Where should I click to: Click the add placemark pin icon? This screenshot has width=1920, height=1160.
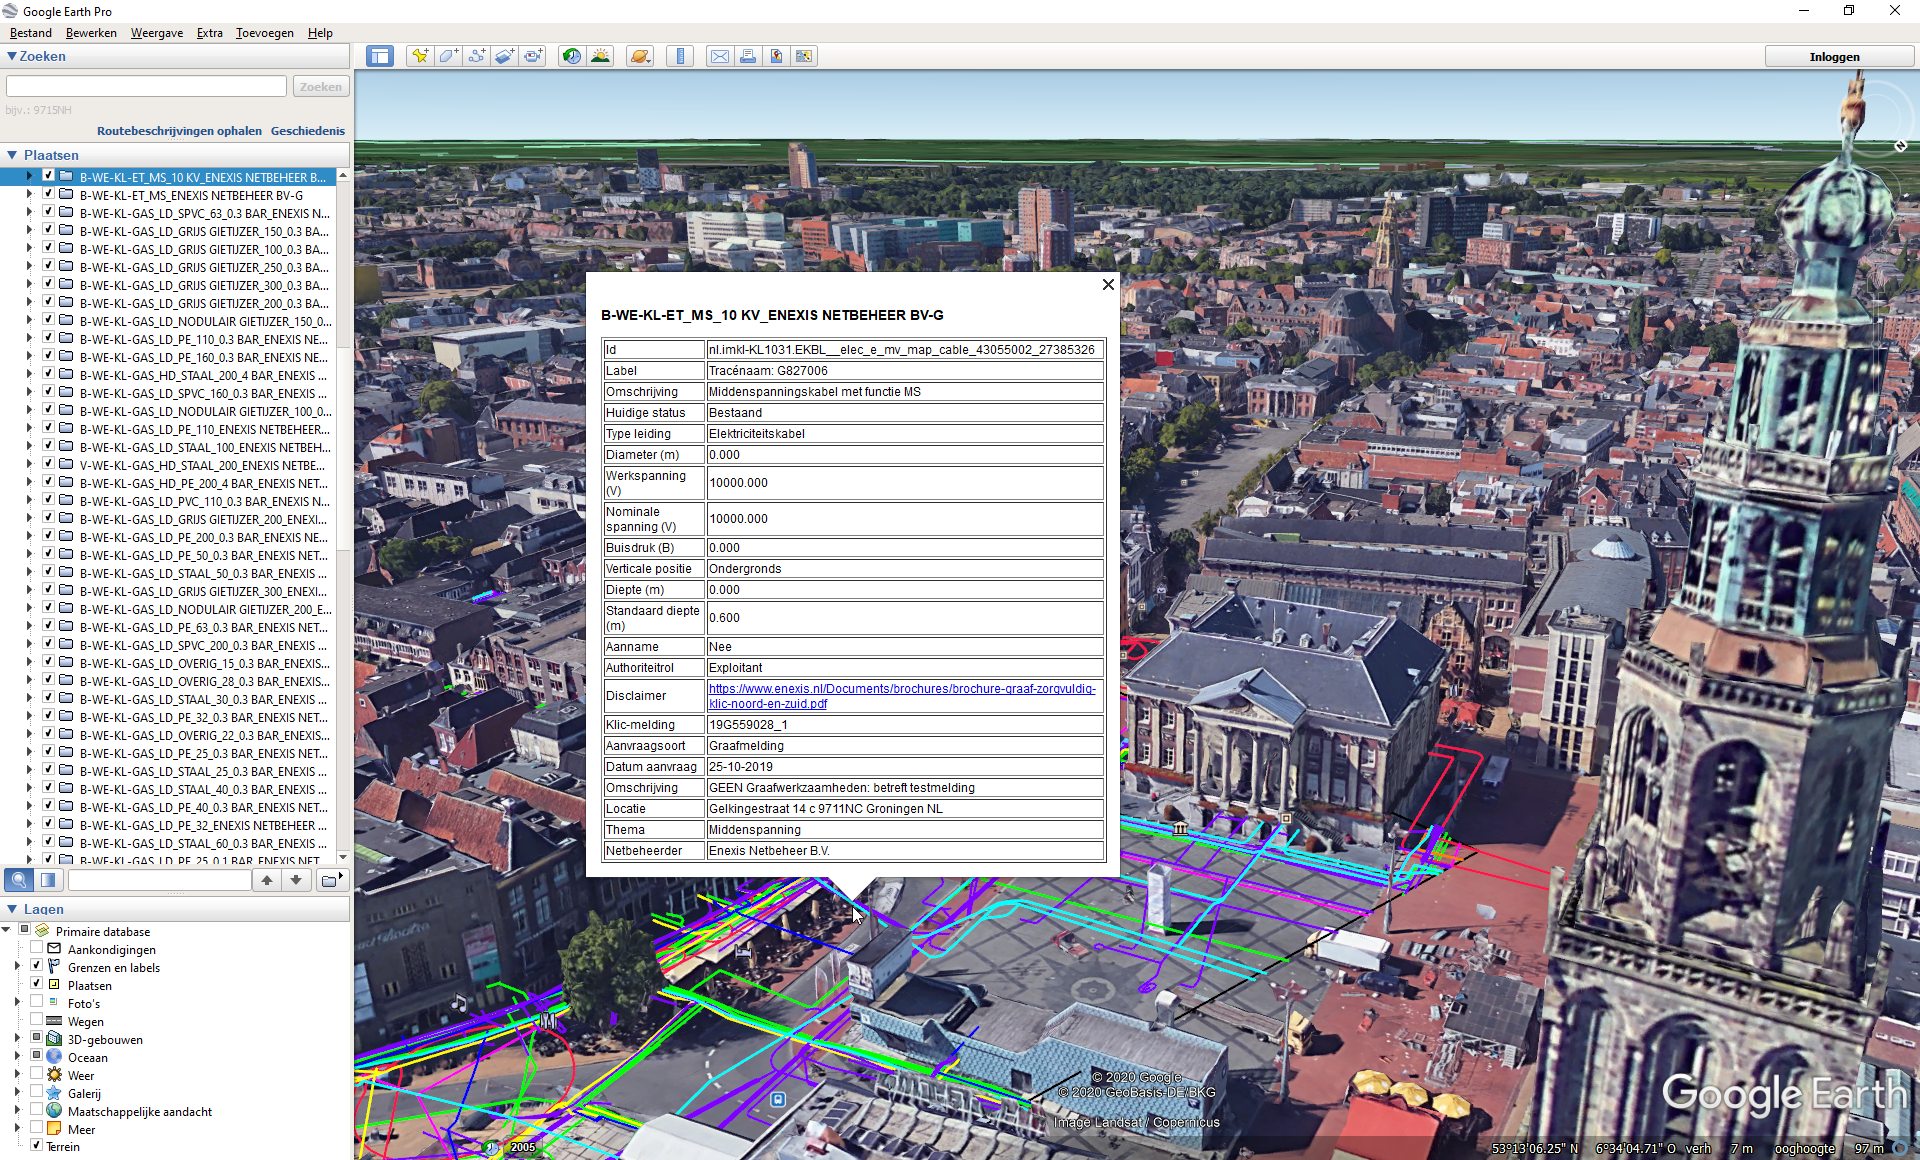(420, 57)
